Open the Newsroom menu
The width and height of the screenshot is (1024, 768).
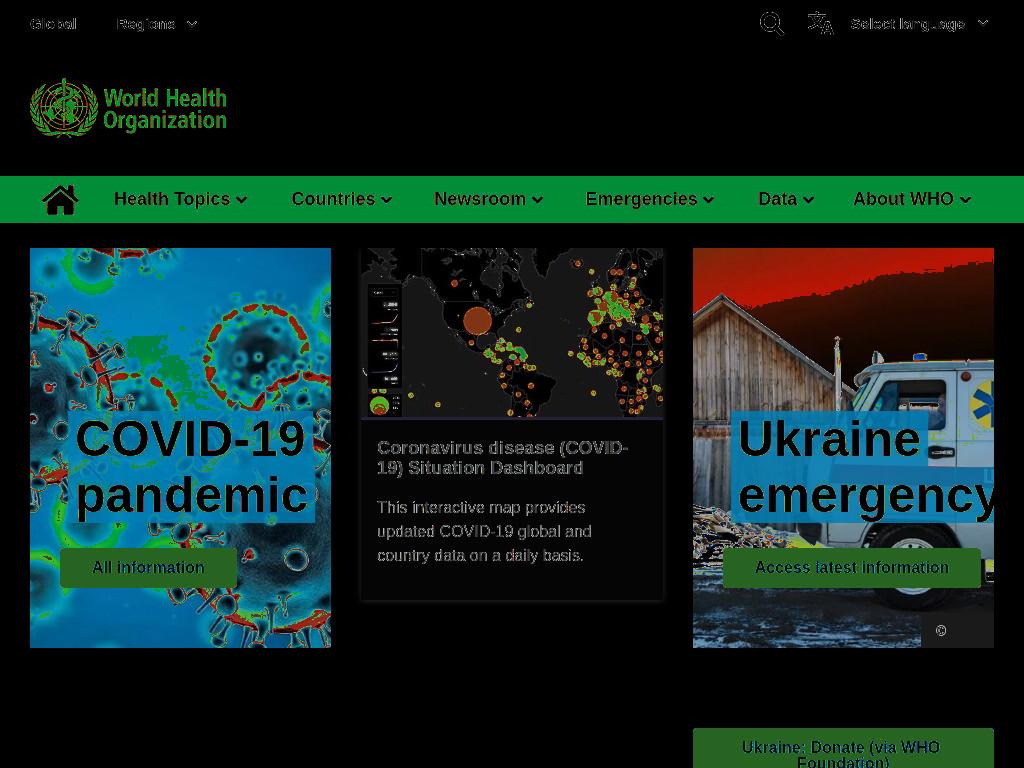[488, 199]
